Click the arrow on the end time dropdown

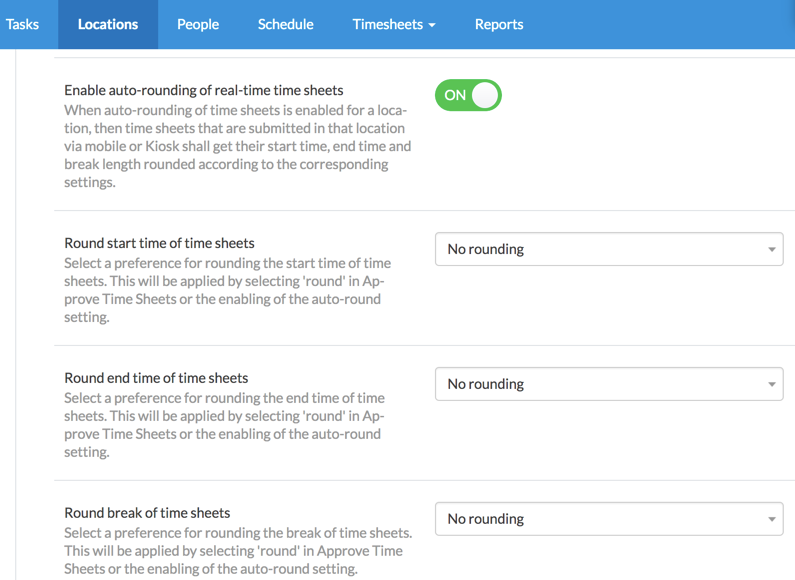tap(772, 385)
